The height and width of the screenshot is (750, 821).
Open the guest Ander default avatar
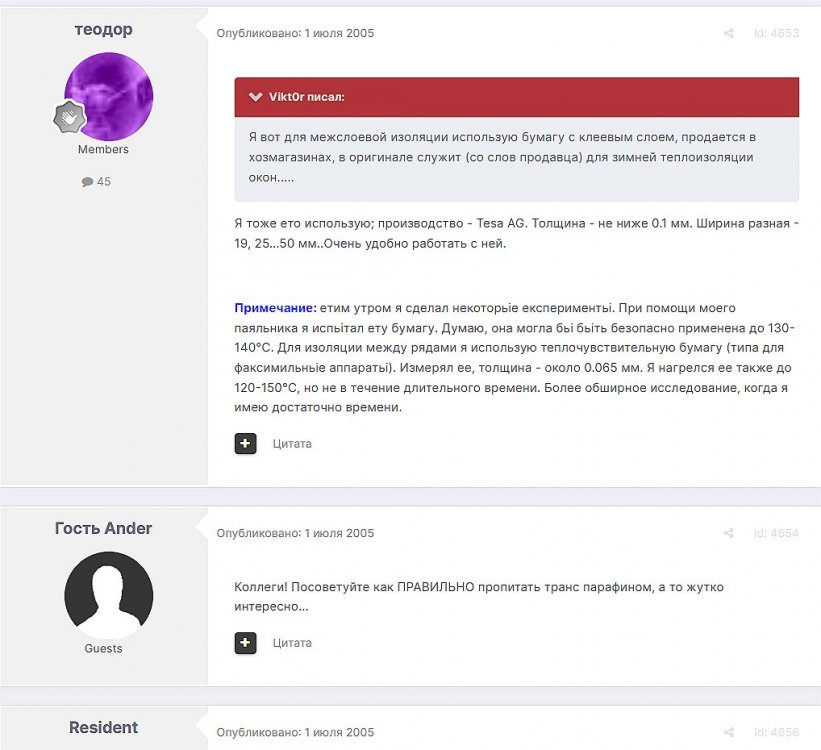click(x=109, y=595)
